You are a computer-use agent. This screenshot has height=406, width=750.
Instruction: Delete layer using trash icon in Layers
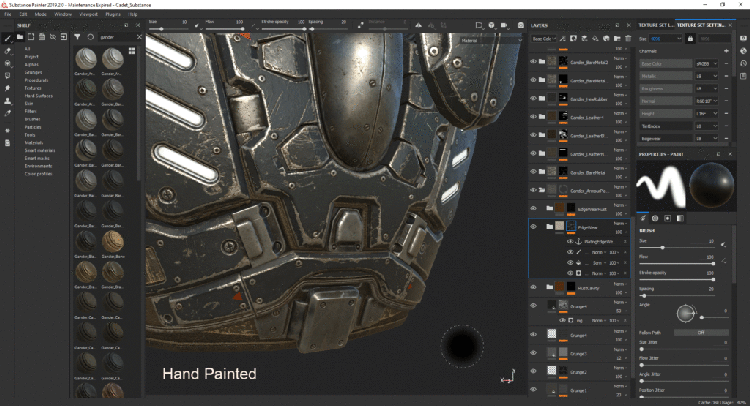pyautogui.click(x=630, y=39)
